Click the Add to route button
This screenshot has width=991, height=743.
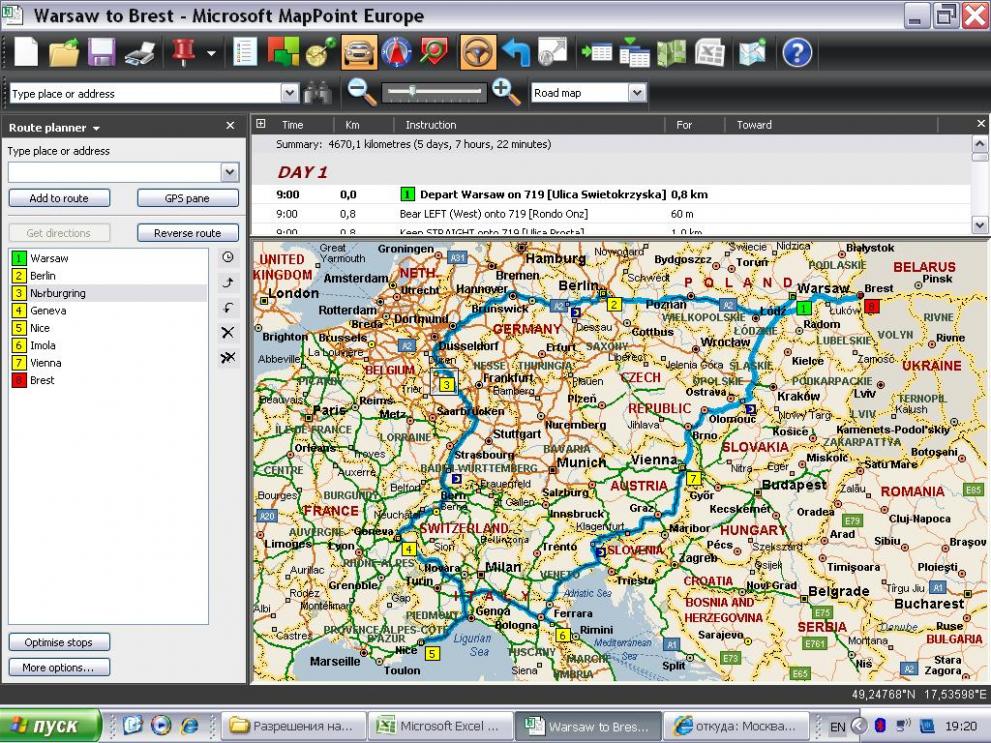59,198
